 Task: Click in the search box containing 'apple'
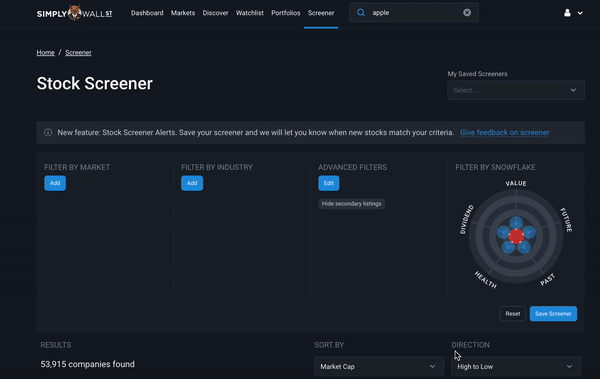(x=414, y=13)
